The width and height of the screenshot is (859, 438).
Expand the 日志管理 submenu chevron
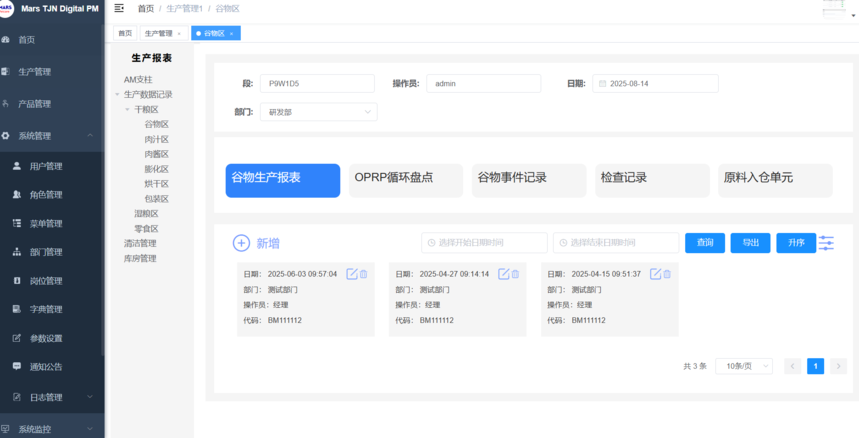[90, 397]
